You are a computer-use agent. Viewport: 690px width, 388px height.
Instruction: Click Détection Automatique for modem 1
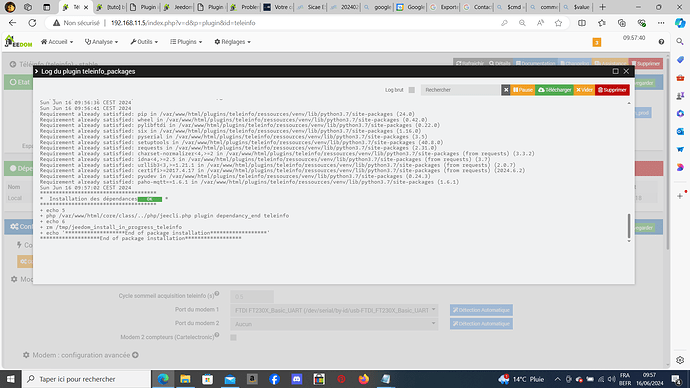pos(481,310)
